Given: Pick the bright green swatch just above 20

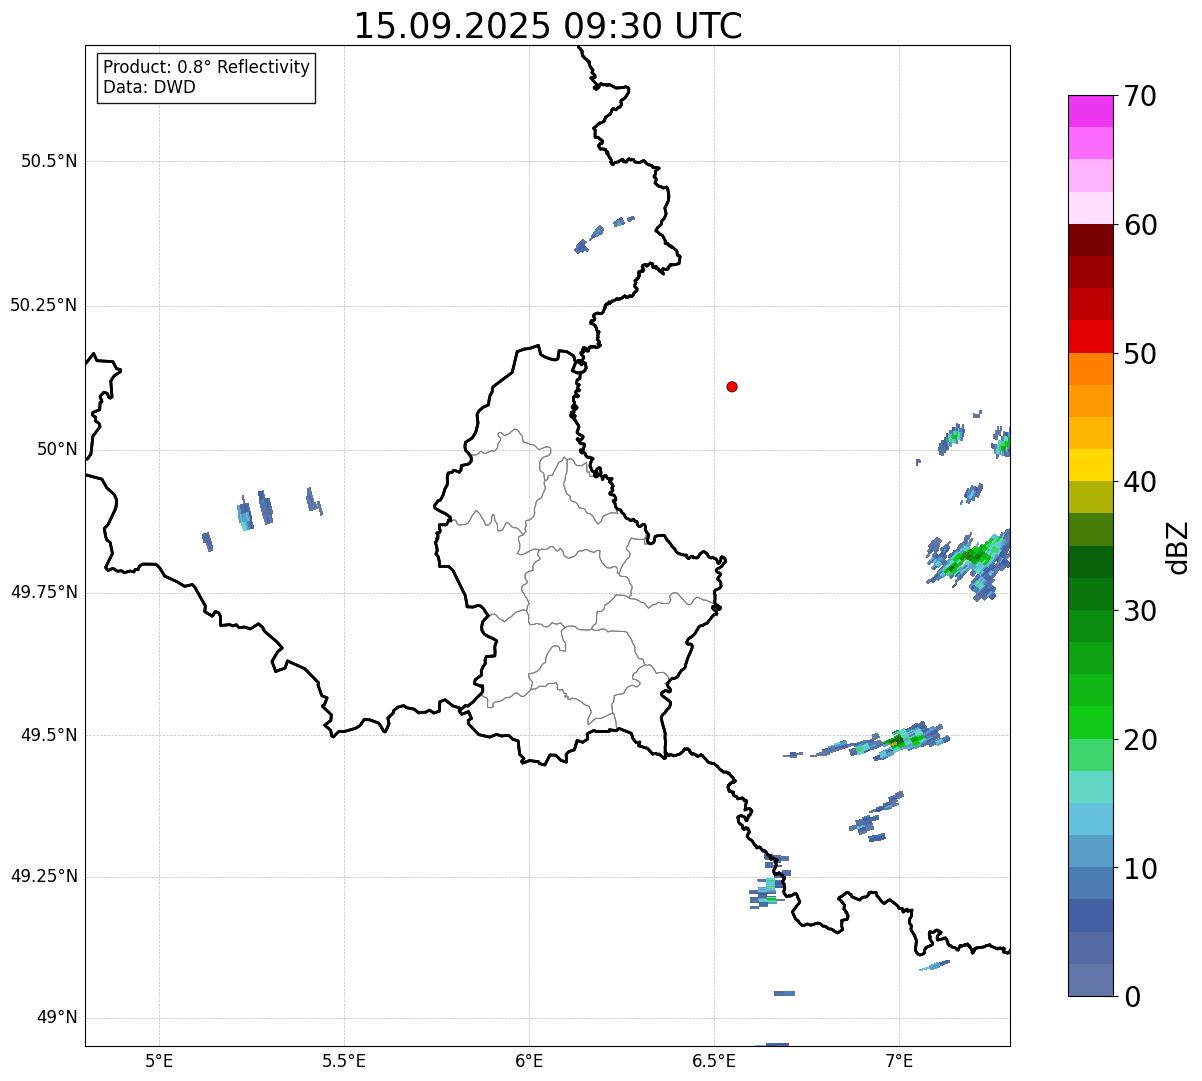Looking at the screenshot, I should [x=1090, y=723].
